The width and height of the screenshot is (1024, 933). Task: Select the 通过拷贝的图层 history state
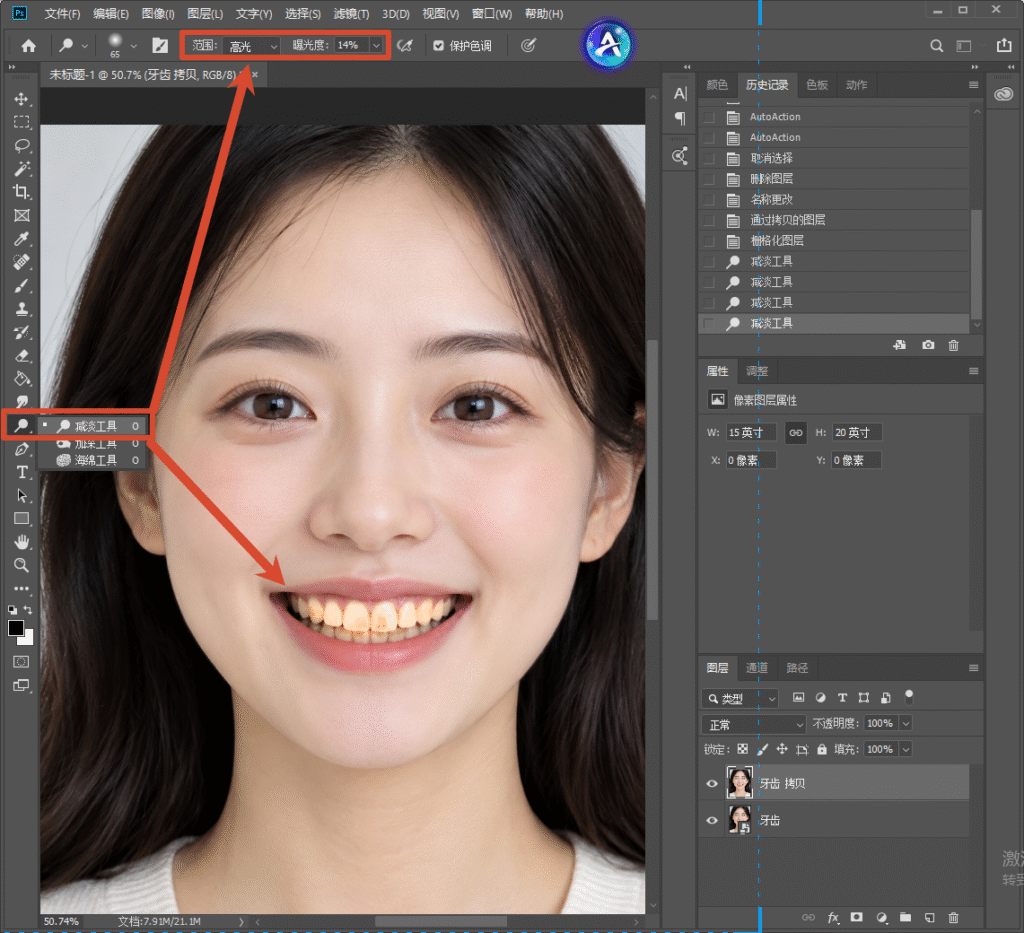(x=833, y=220)
